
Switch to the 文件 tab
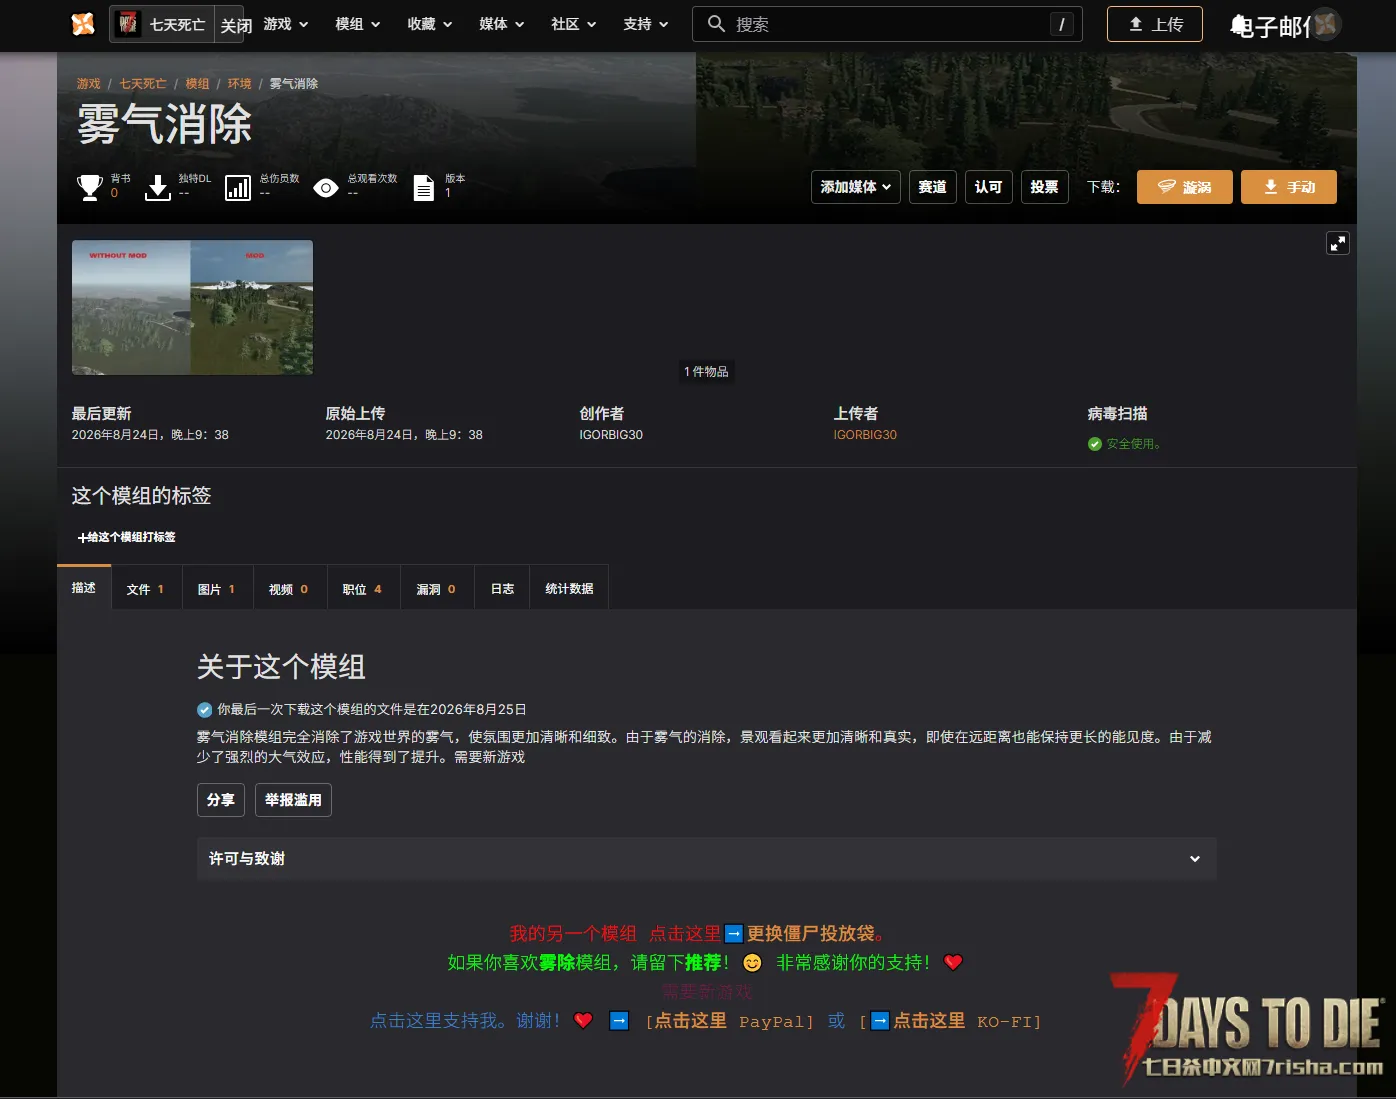click(x=146, y=589)
